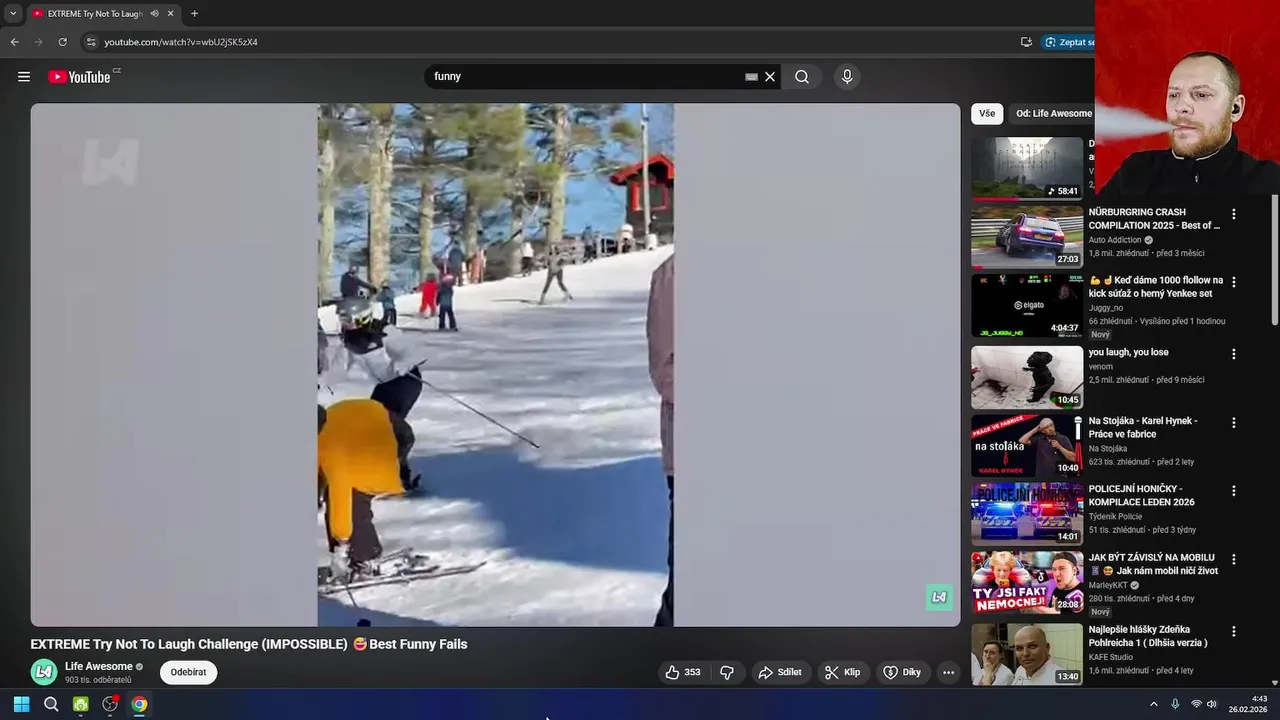This screenshot has width=1280, height=720.
Task: Open options menu for Najlepšie hlášky Zdeňka Pohlreicha
Action: pyautogui.click(x=1233, y=631)
